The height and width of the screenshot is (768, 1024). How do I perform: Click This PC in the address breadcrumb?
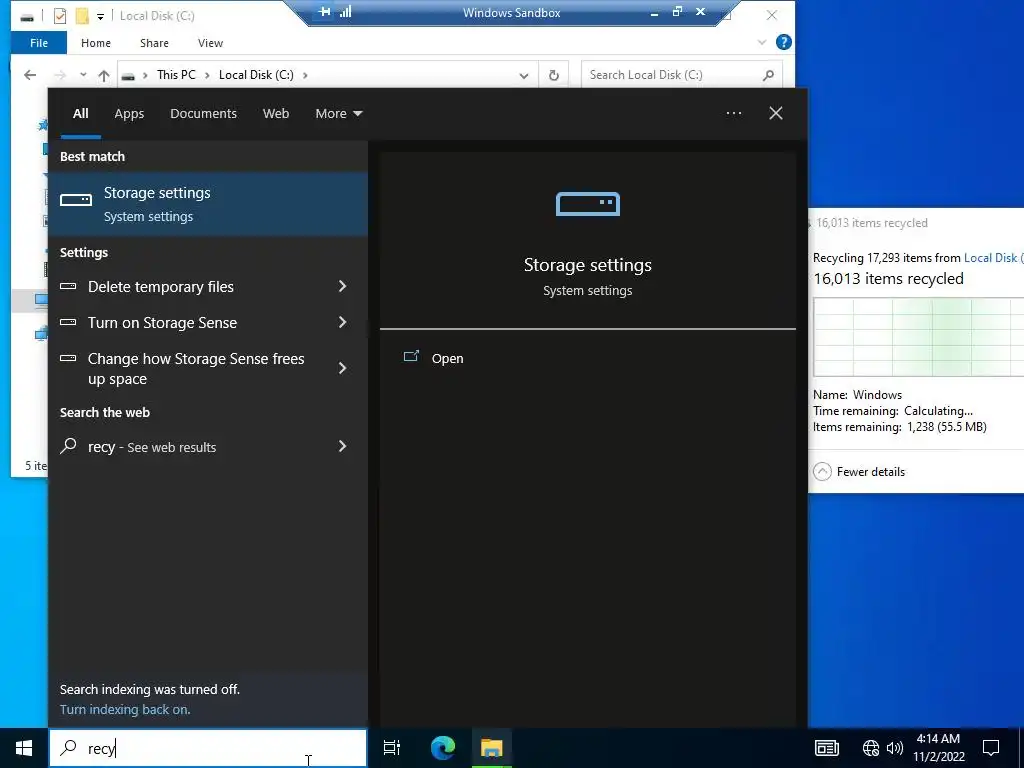[x=176, y=75]
